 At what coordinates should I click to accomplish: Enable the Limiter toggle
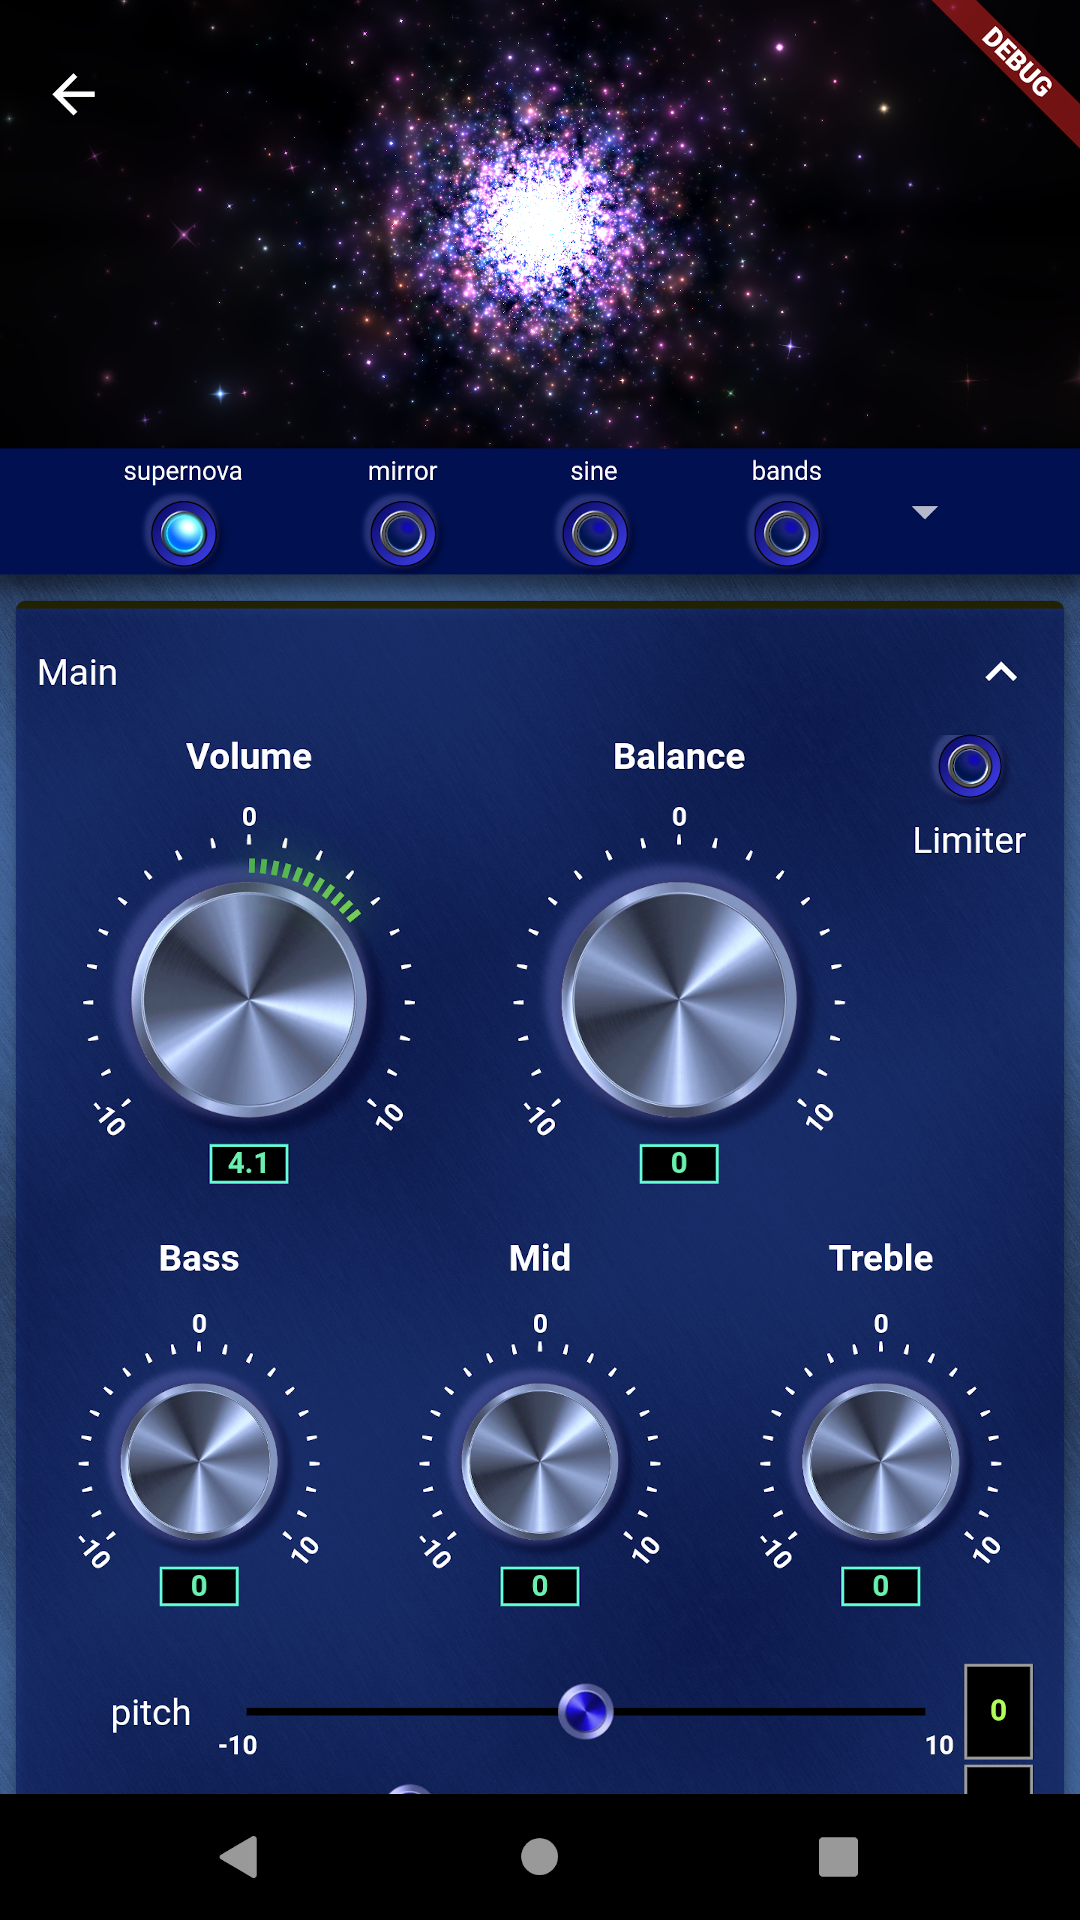click(969, 766)
